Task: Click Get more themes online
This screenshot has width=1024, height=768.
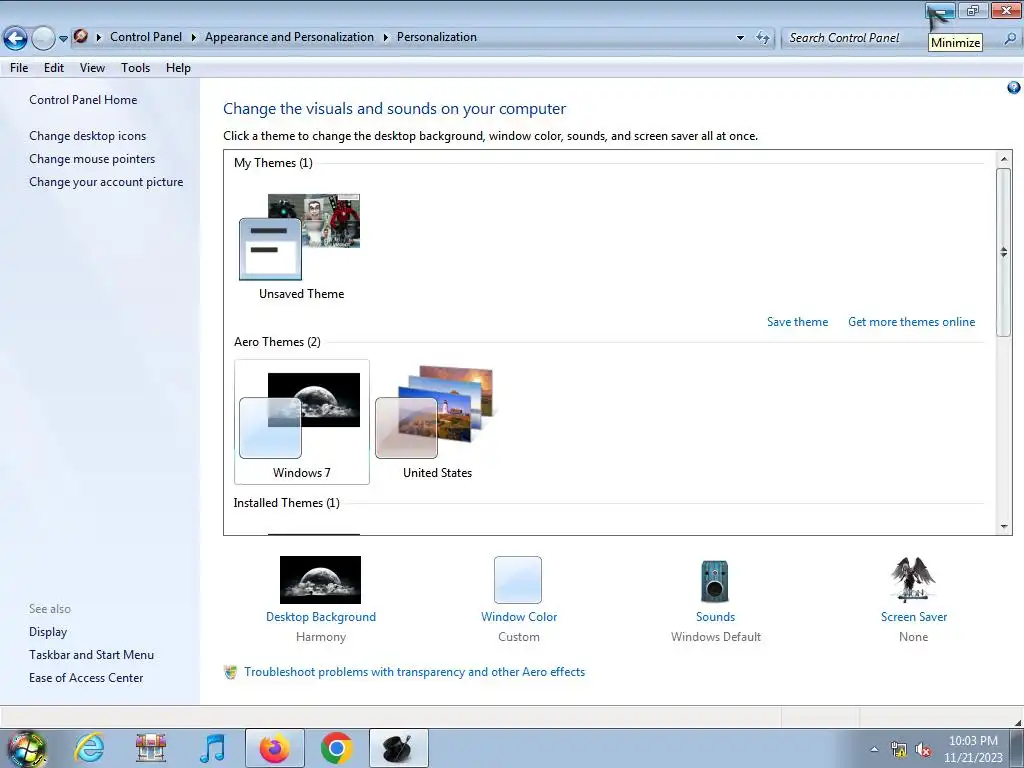Action: coord(911,322)
